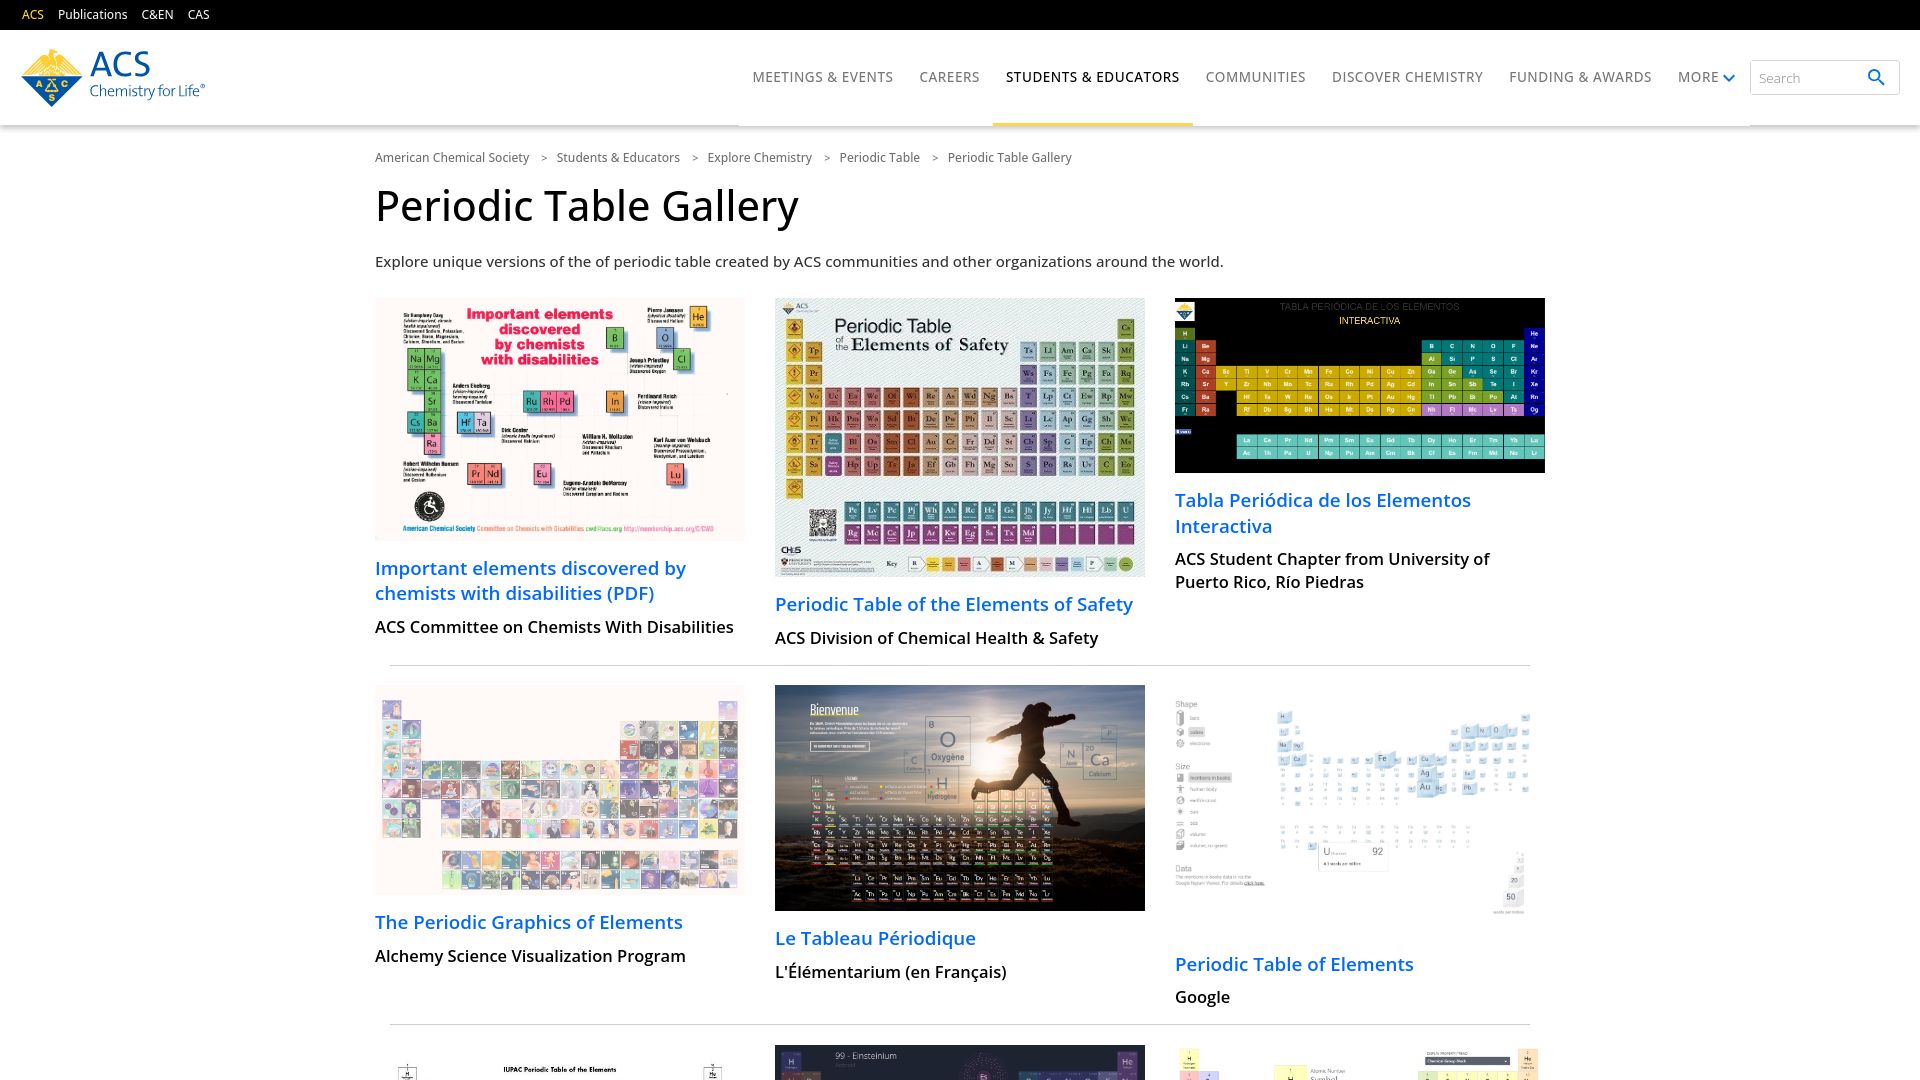Open the Discover Chemistry menu
This screenshot has width=1920, height=1080.
pyautogui.click(x=1407, y=77)
